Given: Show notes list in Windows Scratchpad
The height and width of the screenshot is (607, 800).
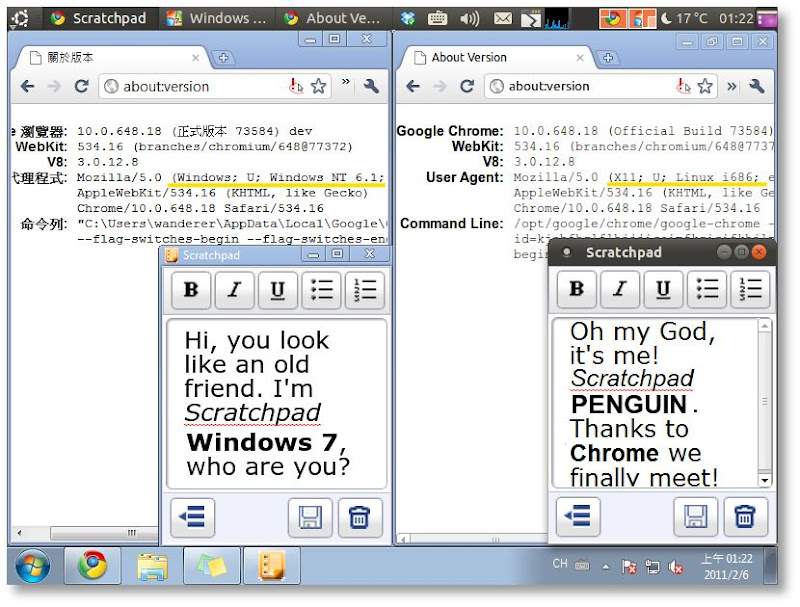Looking at the screenshot, I should tap(192, 518).
